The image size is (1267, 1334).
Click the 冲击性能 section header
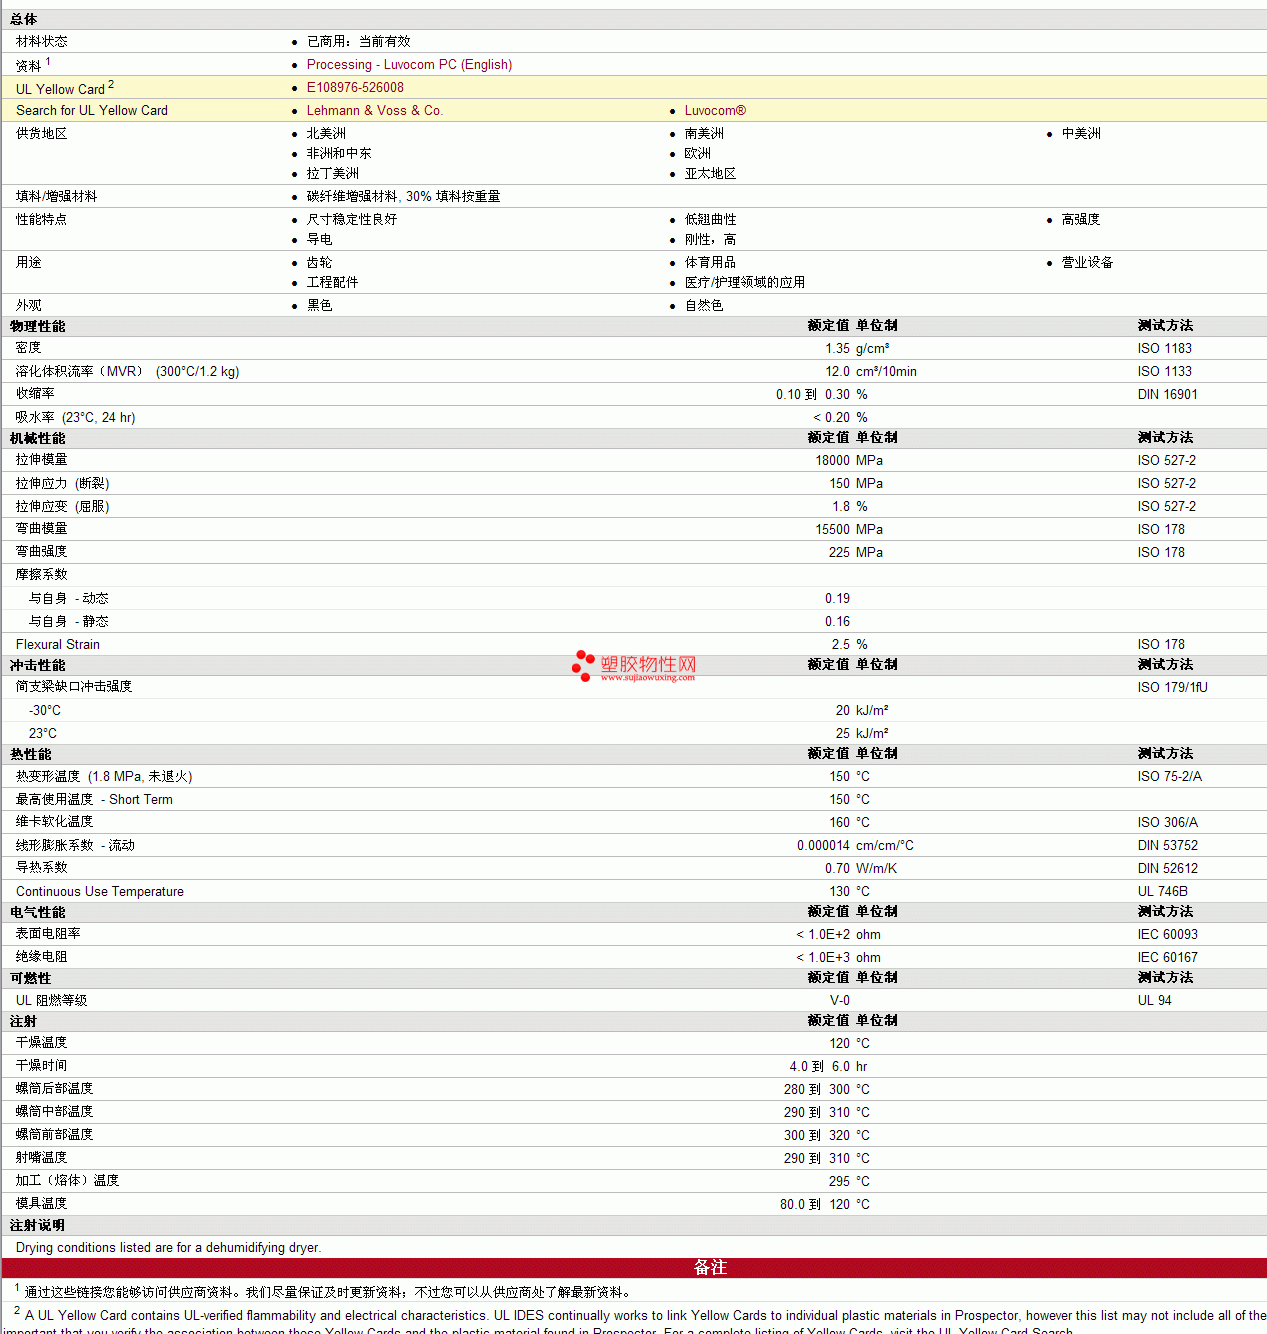[x=38, y=665]
